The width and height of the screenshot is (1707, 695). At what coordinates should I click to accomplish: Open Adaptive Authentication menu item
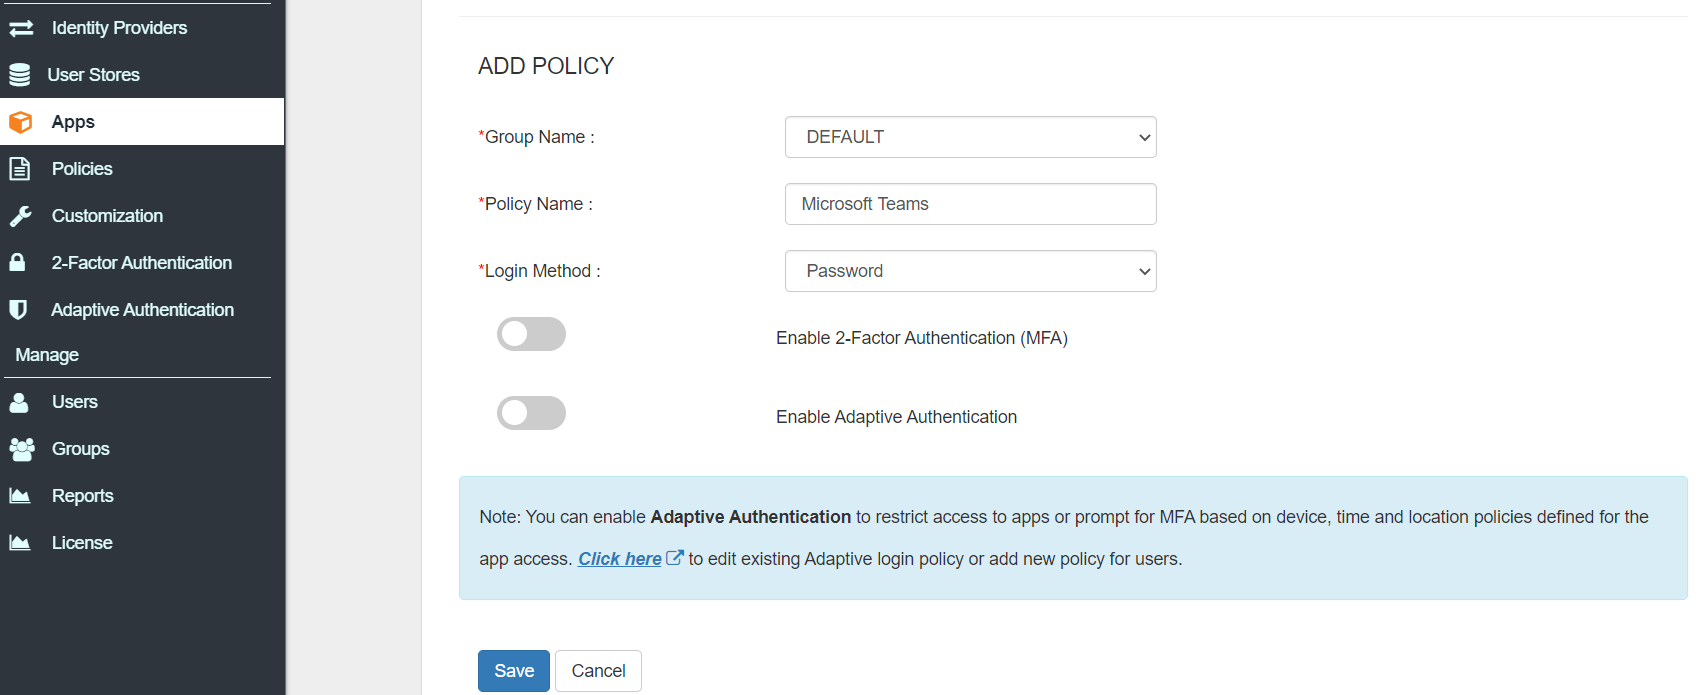(x=142, y=310)
